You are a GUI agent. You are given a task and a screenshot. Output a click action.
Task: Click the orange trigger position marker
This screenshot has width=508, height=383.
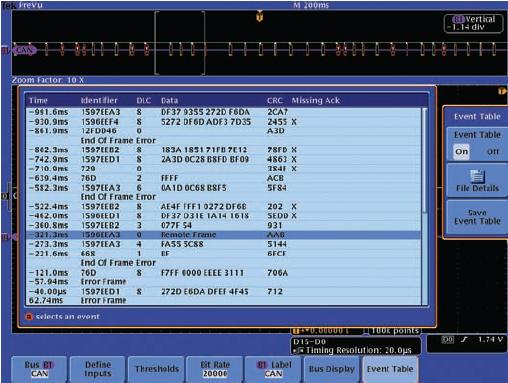260,16
